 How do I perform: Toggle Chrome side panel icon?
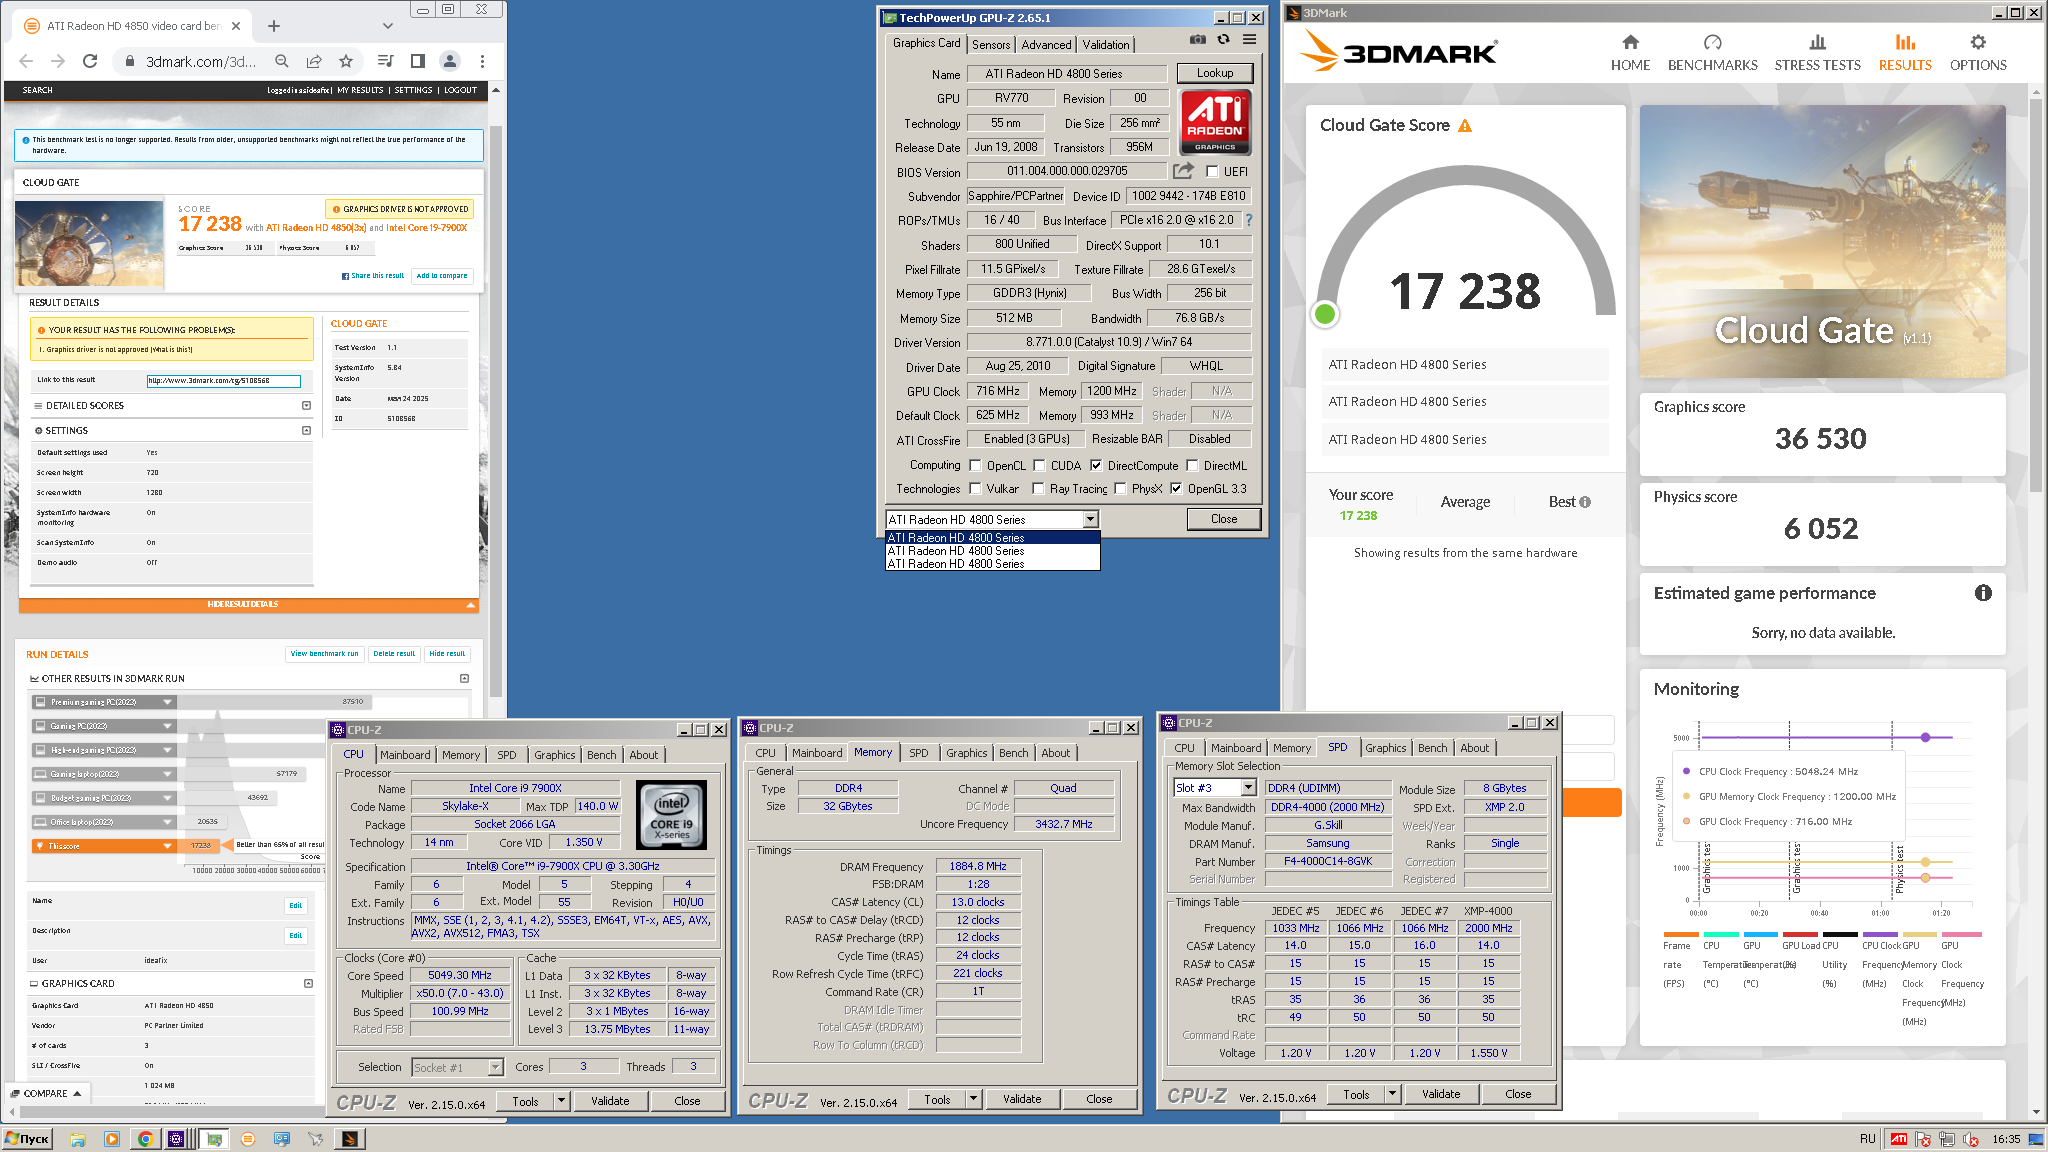[418, 61]
